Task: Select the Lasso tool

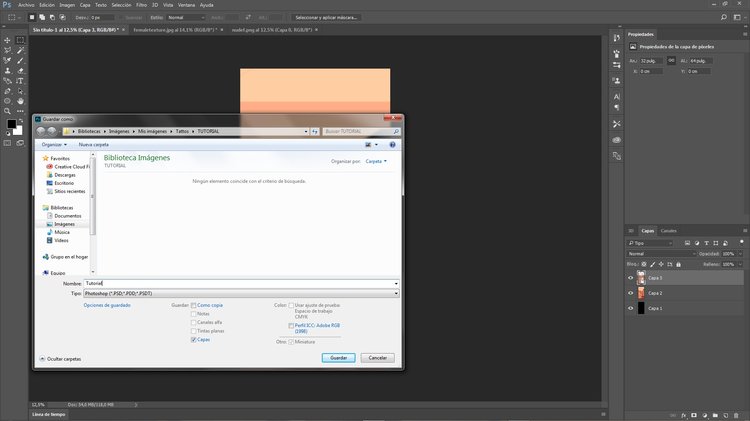Action: (x=7, y=50)
